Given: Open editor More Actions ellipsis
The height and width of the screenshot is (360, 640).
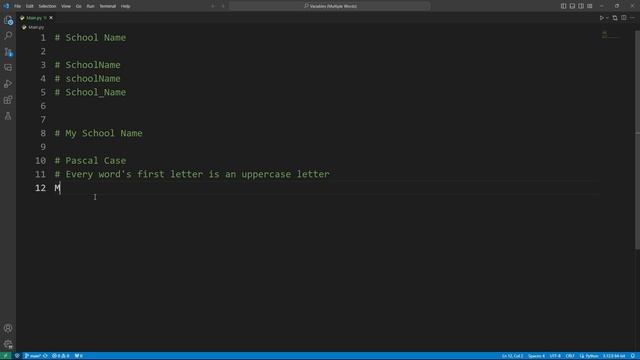Looking at the screenshot, I should coord(632,18).
